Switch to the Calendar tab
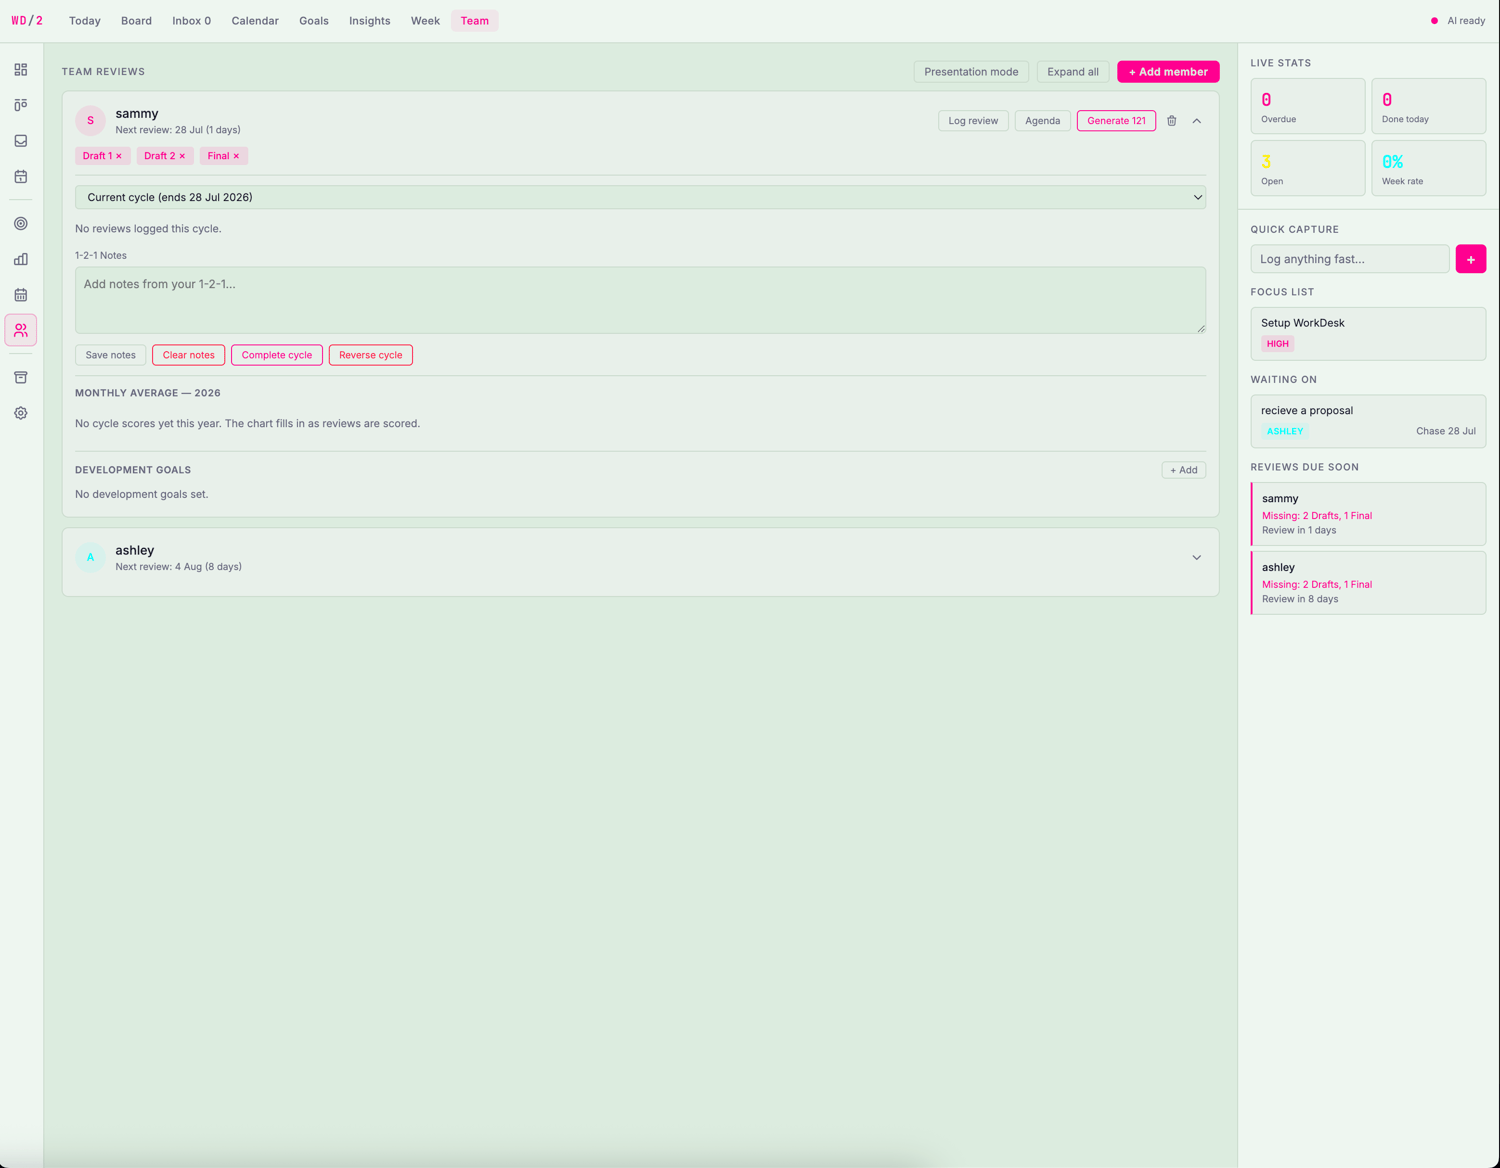 pos(255,21)
